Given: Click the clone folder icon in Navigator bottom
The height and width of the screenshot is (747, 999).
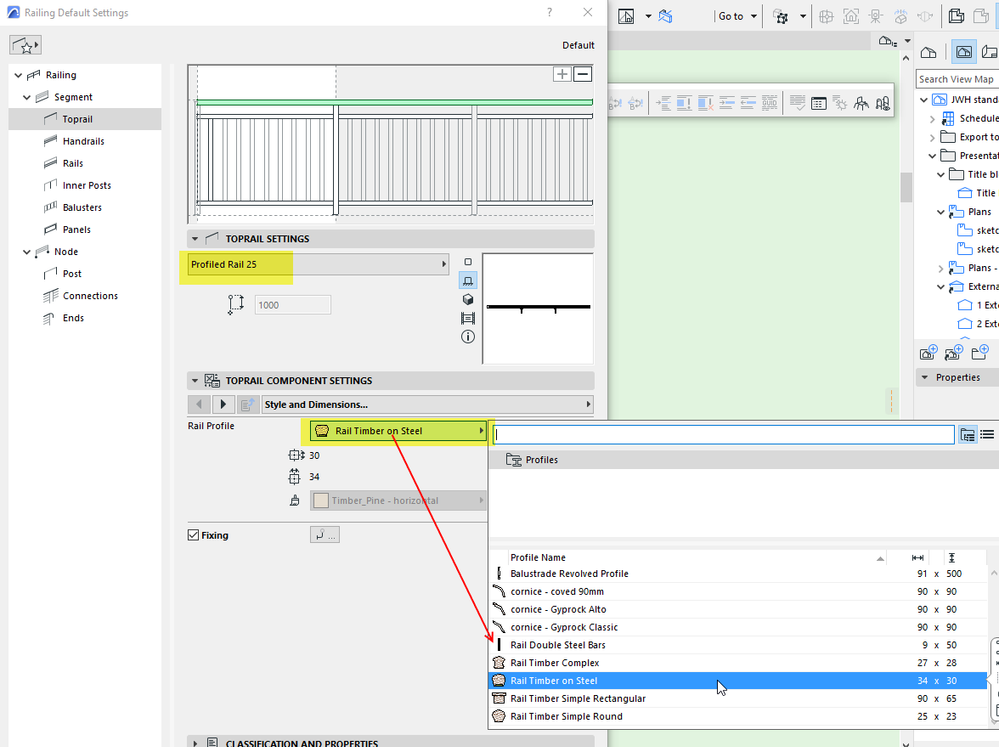Looking at the screenshot, I should (954, 352).
